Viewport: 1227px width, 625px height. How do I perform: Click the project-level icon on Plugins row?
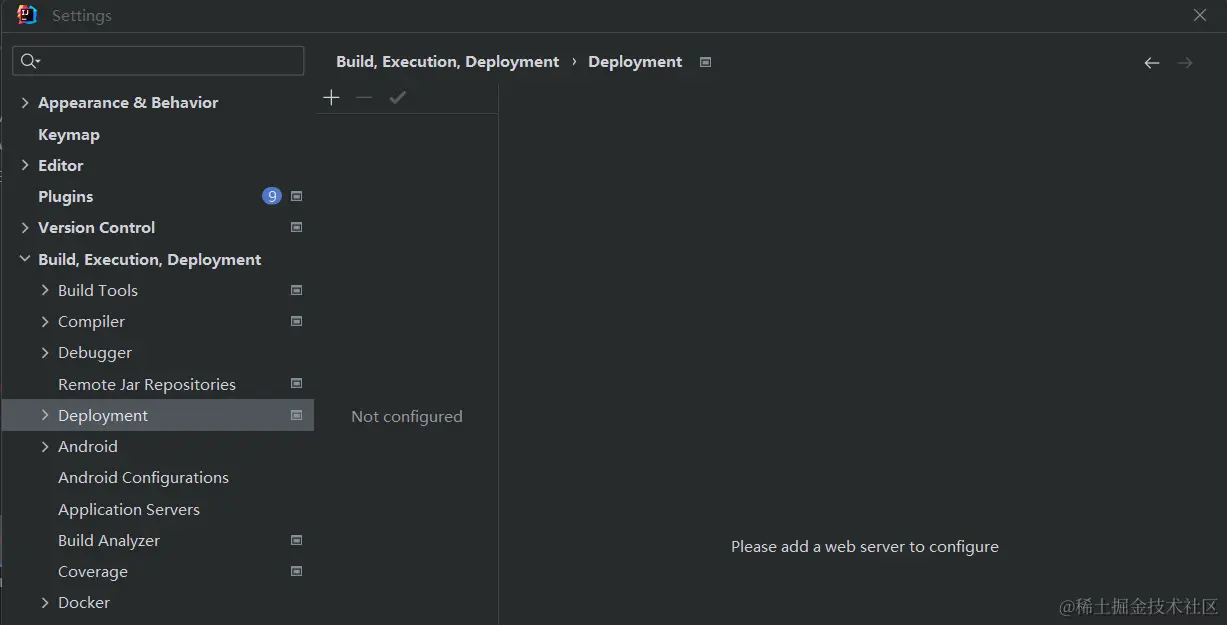(x=296, y=196)
